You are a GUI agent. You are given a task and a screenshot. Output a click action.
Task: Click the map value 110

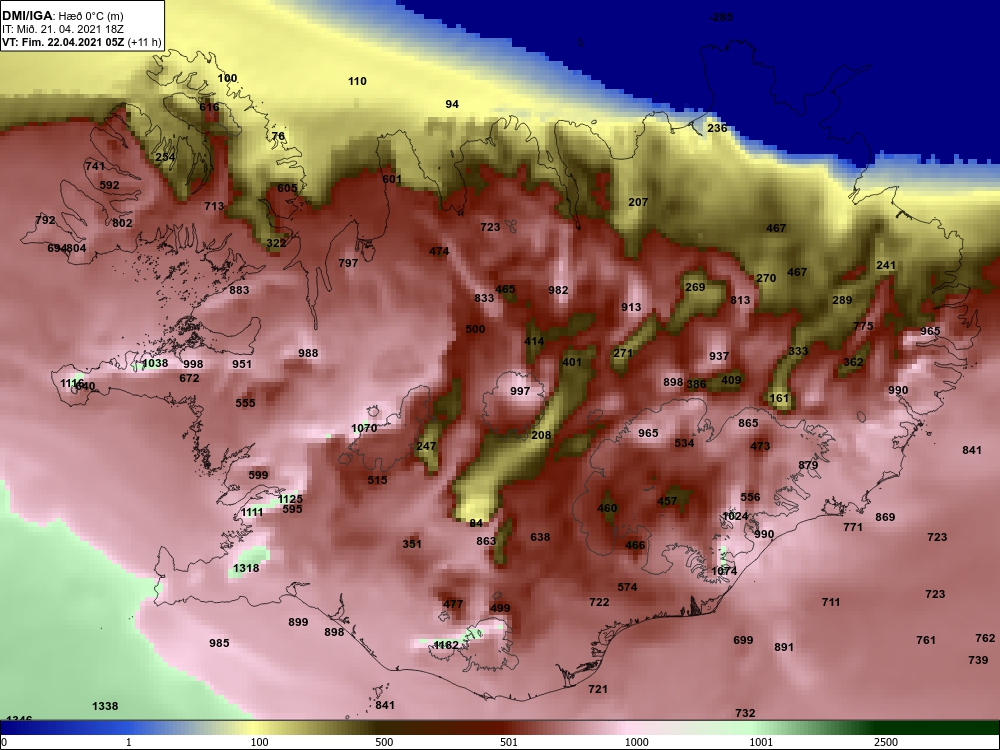click(x=357, y=81)
